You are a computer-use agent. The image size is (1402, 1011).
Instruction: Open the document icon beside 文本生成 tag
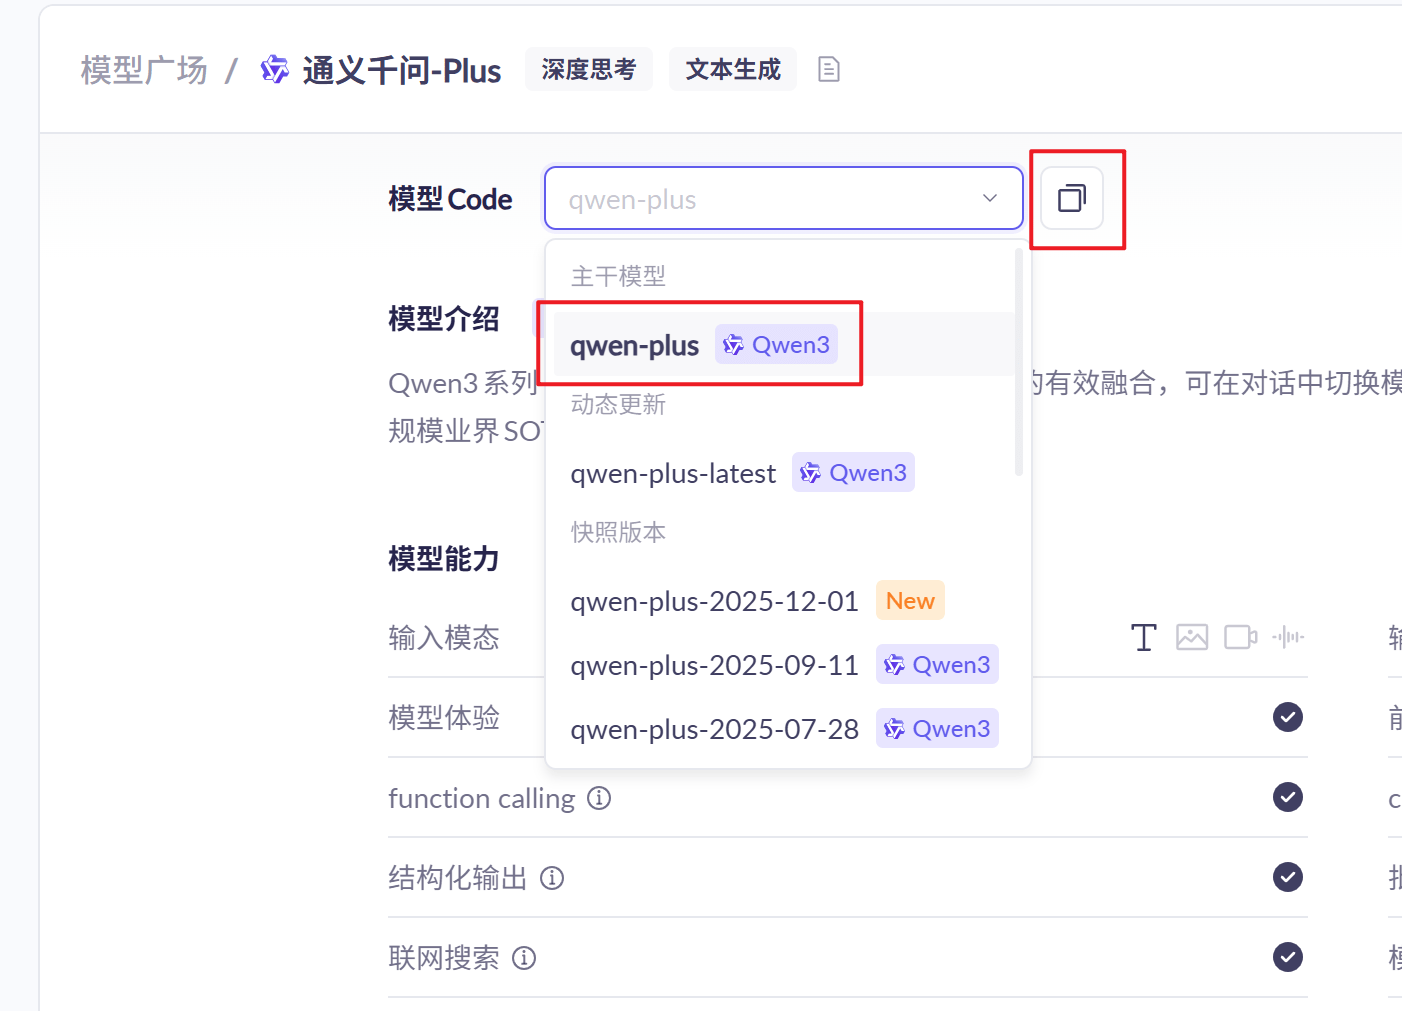(x=828, y=69)
